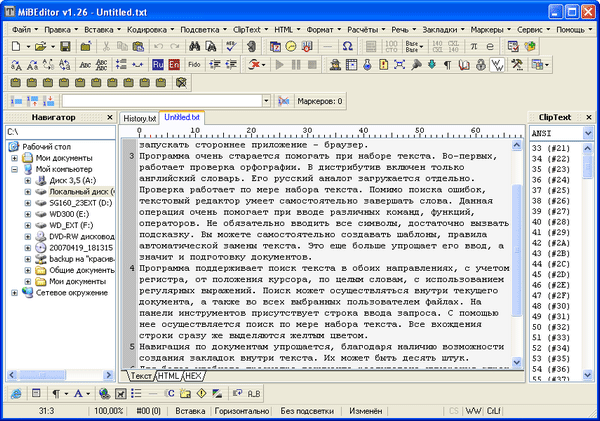
Task: Open the ANSI encoding dropdown in ClipText
Action: click(588, 133)
